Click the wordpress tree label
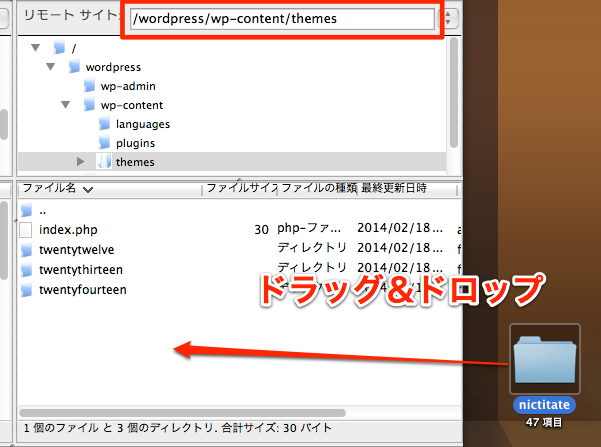 [113, 67]
